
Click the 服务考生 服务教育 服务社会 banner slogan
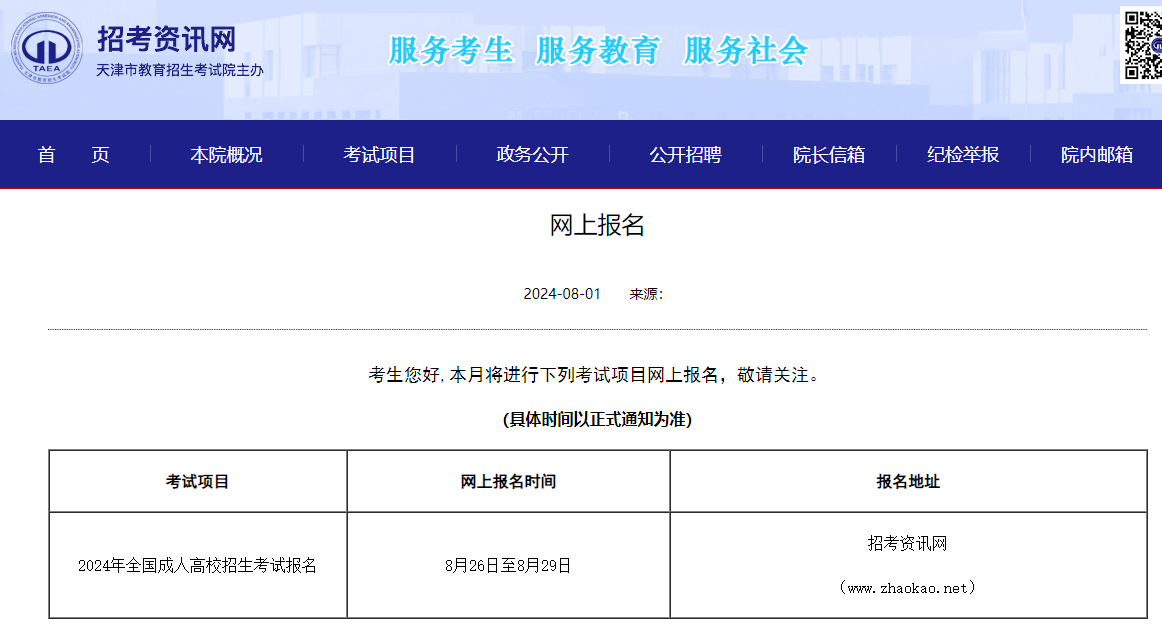(597, 50)
